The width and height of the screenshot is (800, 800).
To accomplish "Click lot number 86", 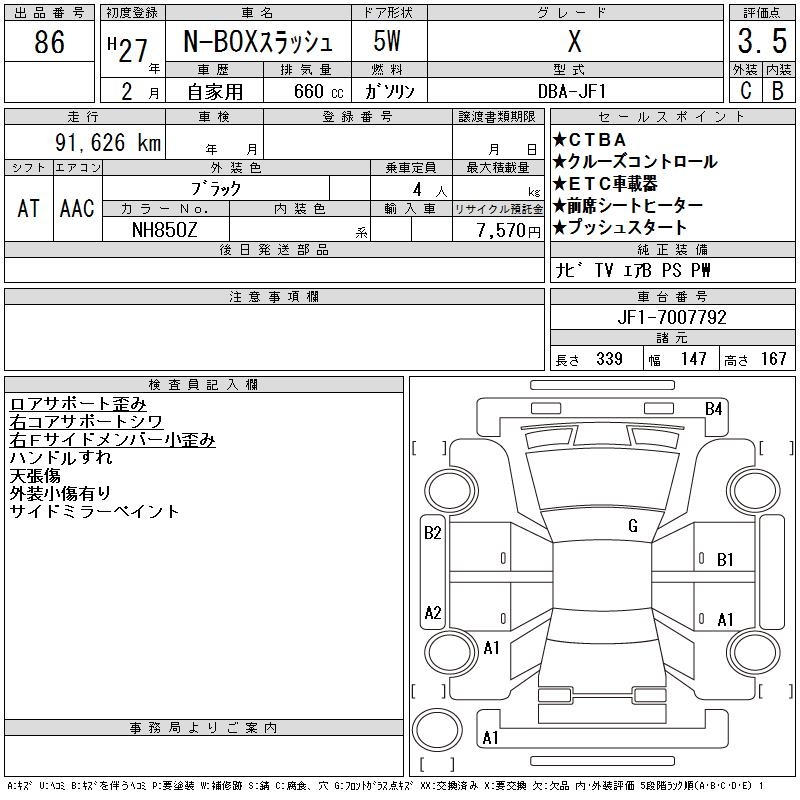I will (49, 42).
